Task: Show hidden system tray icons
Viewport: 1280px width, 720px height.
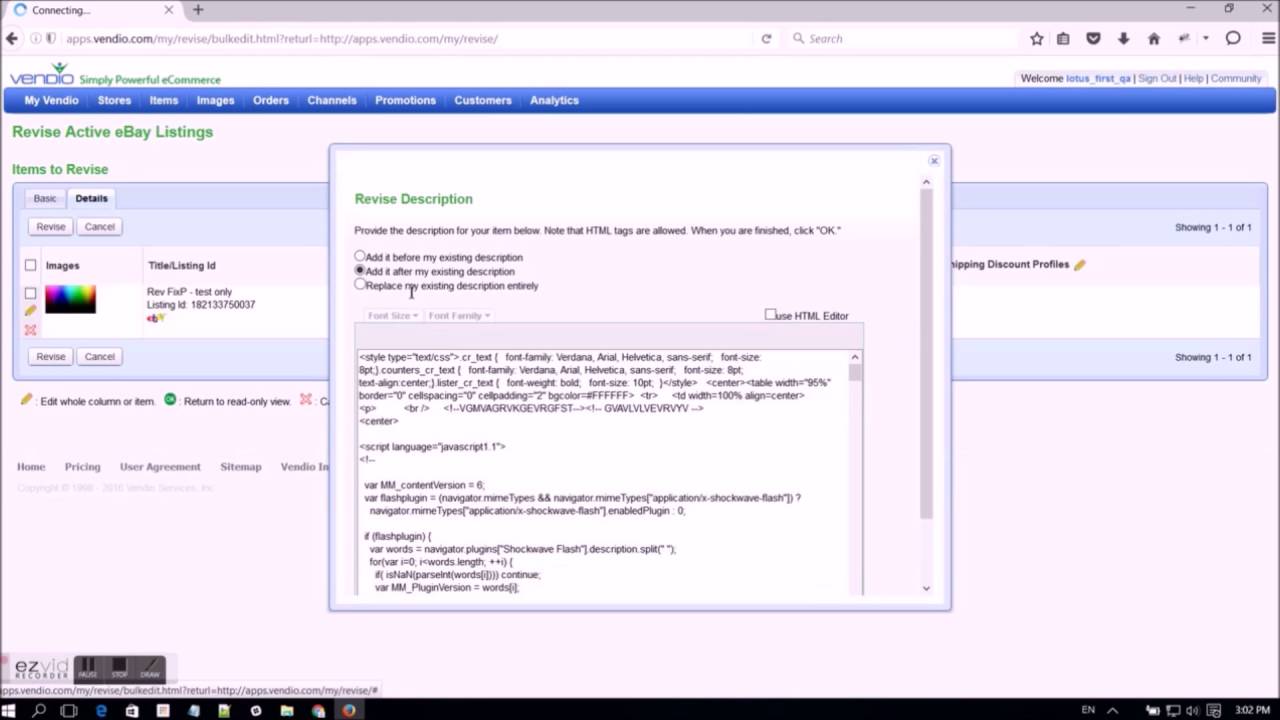Action: pyautogui.click(x=1112, y=710)
